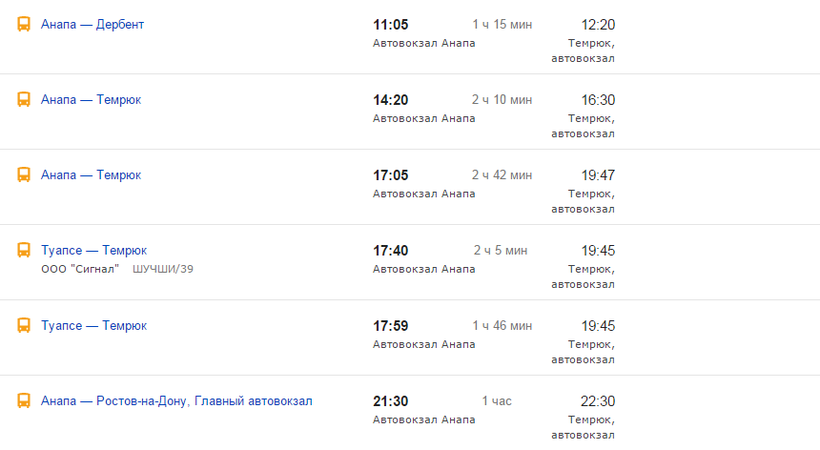This screenshot has height=450, width=820.
Task: Select the 2 ч 42 мин duration text
Action: (502, 175)
